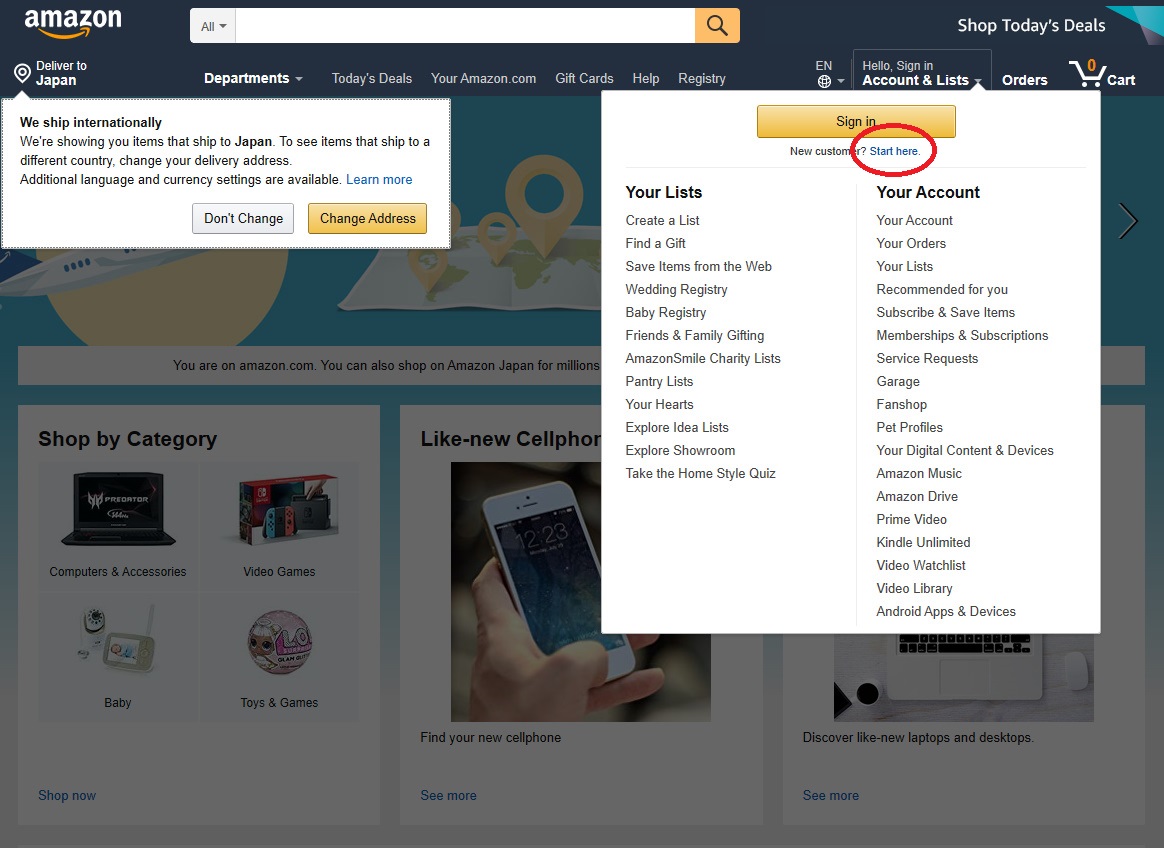The height and width of the screenshot is (848, 1164).
Task: Open the Learn more link
Action: (379, 180)
